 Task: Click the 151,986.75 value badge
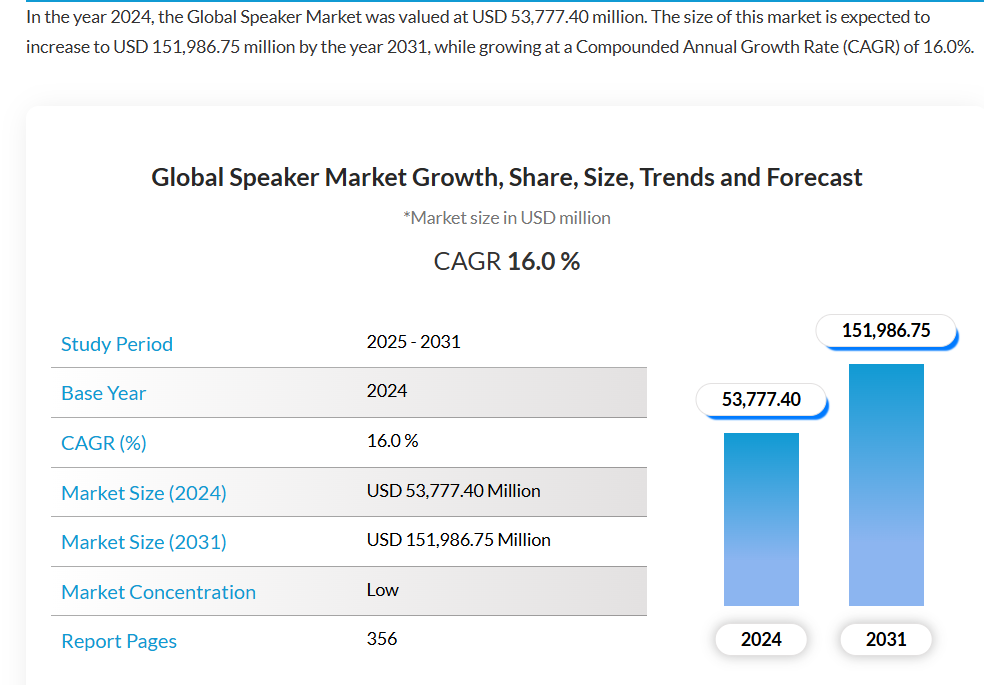point(886,331)
